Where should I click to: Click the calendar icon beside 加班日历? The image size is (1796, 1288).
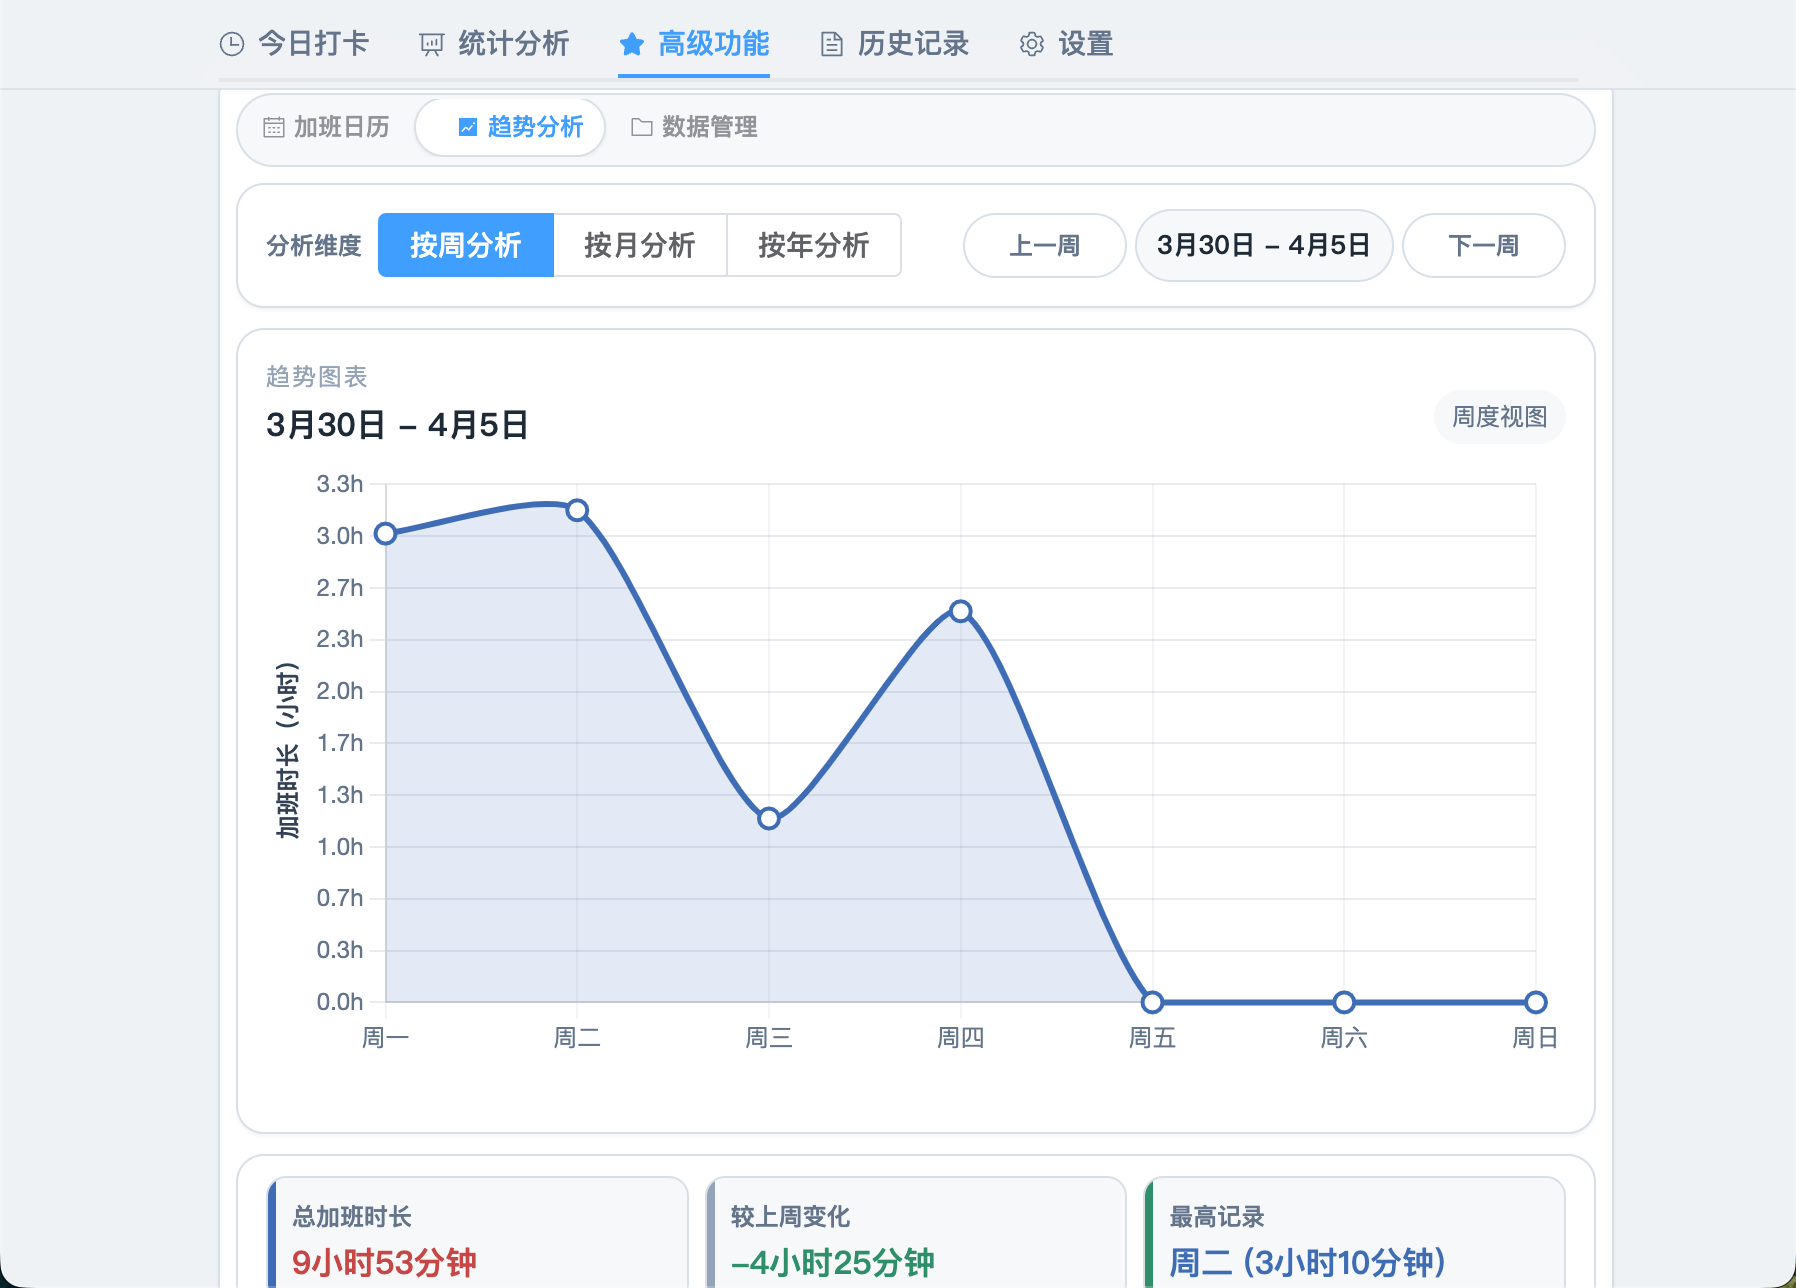(x=273, y=127)
